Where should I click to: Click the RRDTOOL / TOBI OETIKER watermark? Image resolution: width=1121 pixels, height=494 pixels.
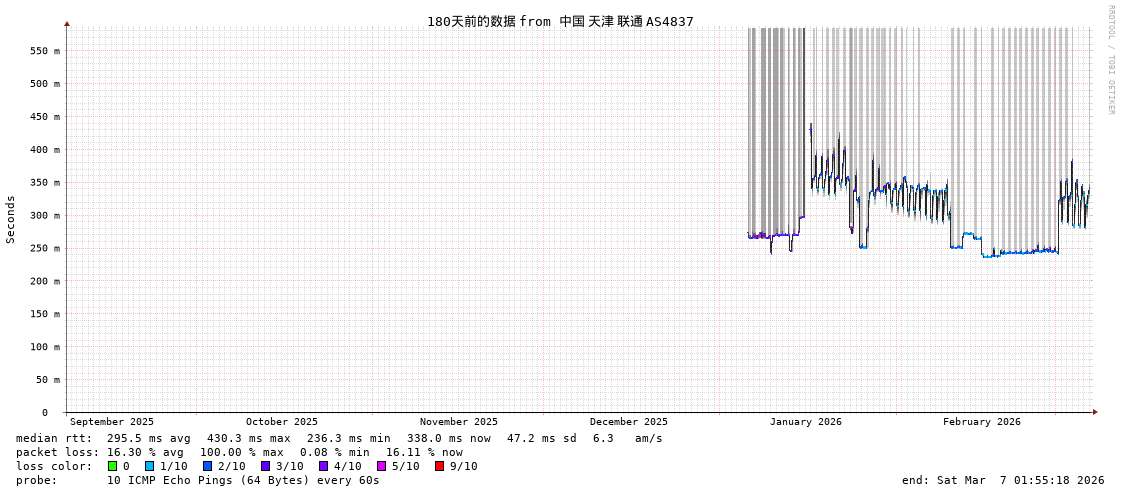(1110, 60)
